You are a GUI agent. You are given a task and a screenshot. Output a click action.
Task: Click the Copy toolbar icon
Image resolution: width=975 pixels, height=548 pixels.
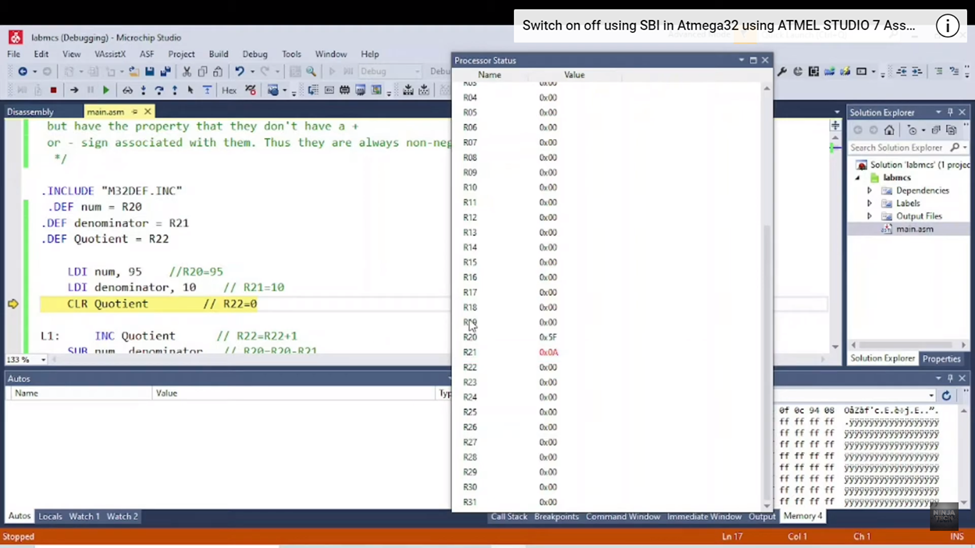tap(202, 72)
